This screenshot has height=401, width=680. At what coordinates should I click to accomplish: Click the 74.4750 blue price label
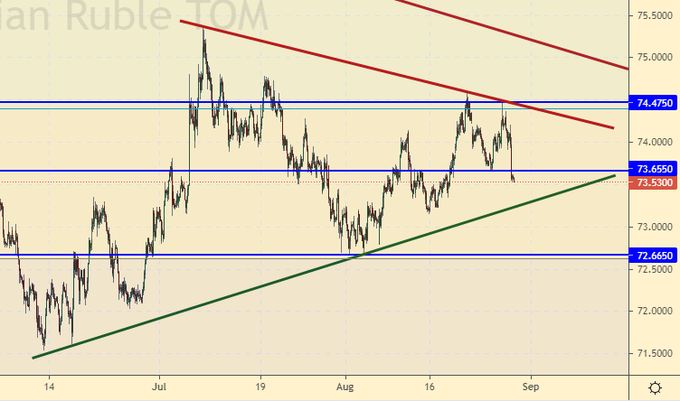[x=654, y=103]
